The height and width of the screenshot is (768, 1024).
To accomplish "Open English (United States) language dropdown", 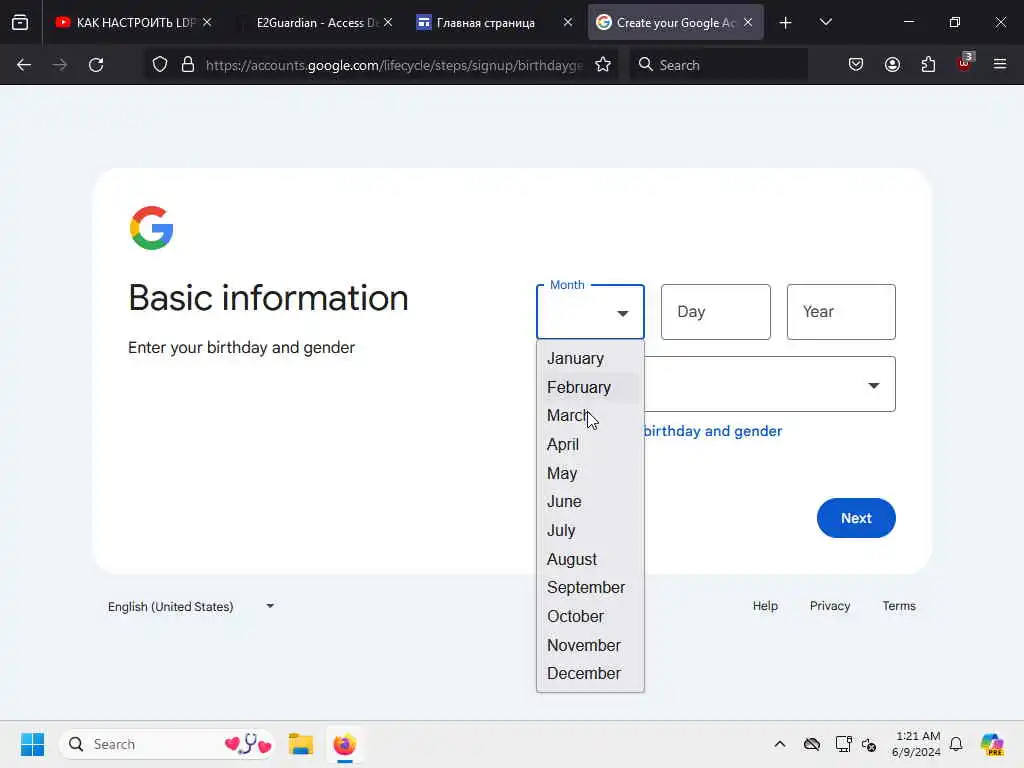I will tap(191, 607).
